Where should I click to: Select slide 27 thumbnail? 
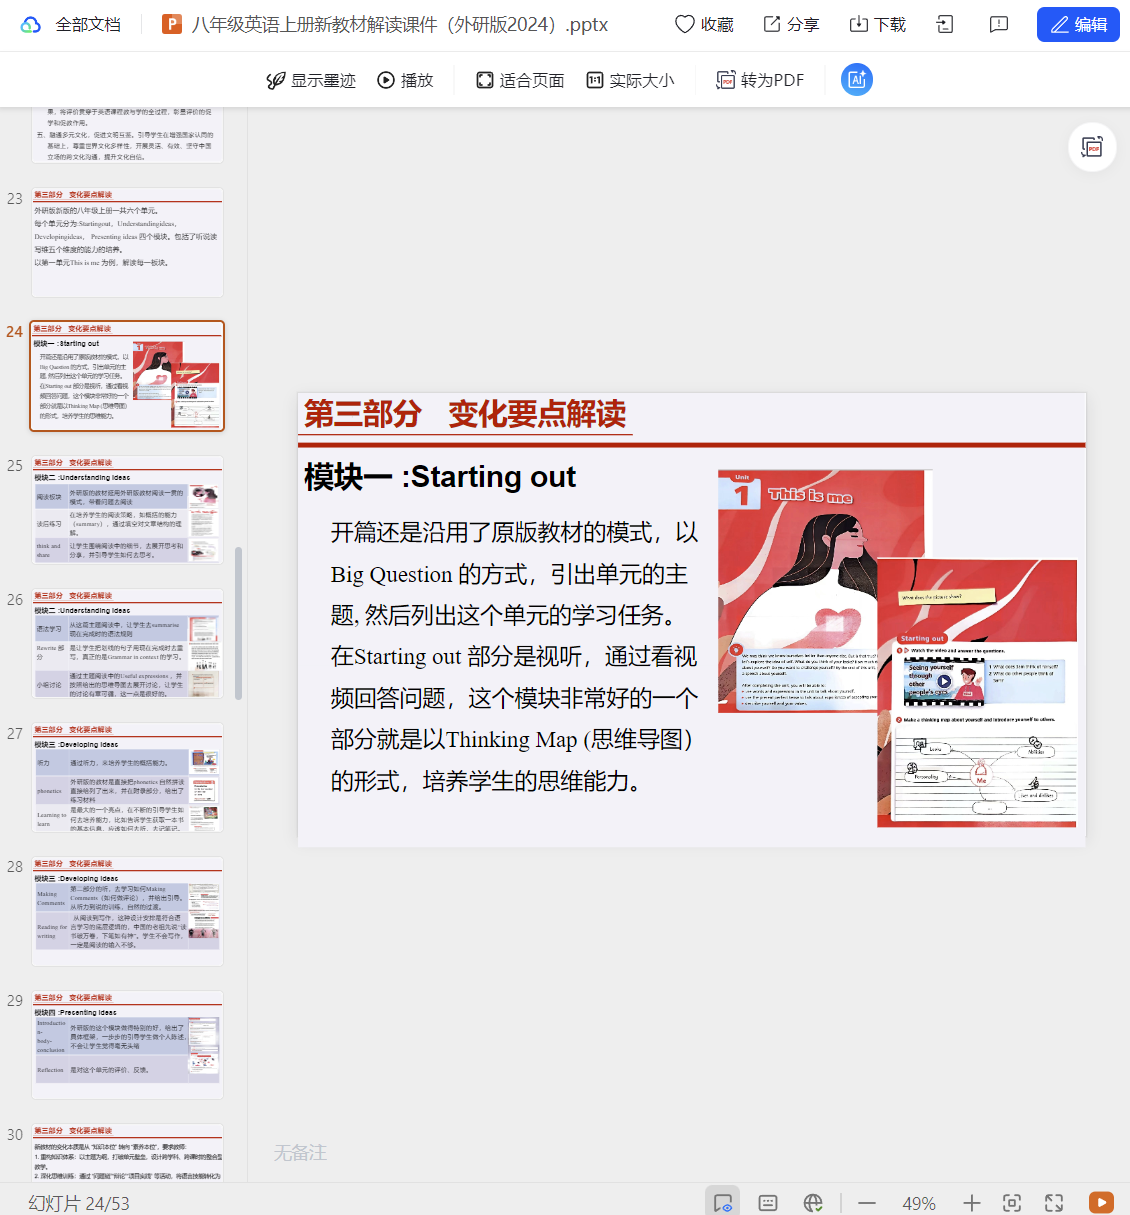coord(127,777)
